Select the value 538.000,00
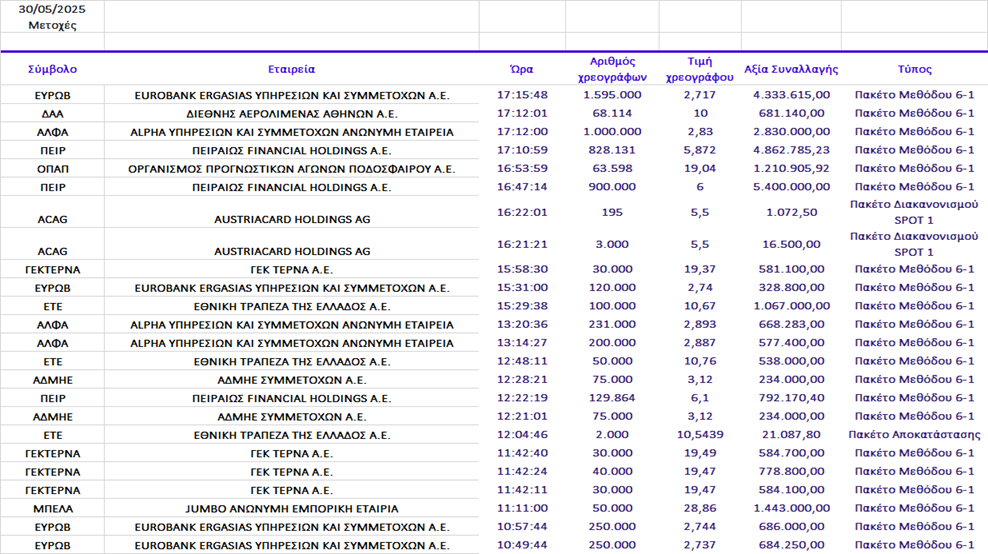 791,361
